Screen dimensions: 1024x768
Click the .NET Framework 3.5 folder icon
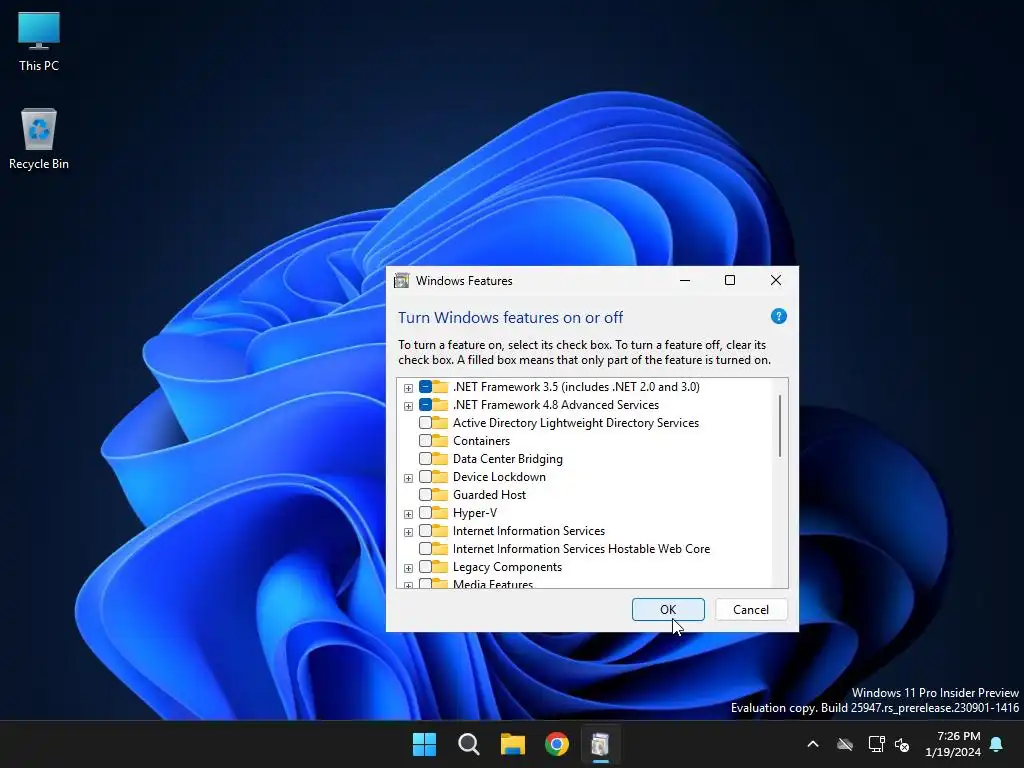(440, 387)
